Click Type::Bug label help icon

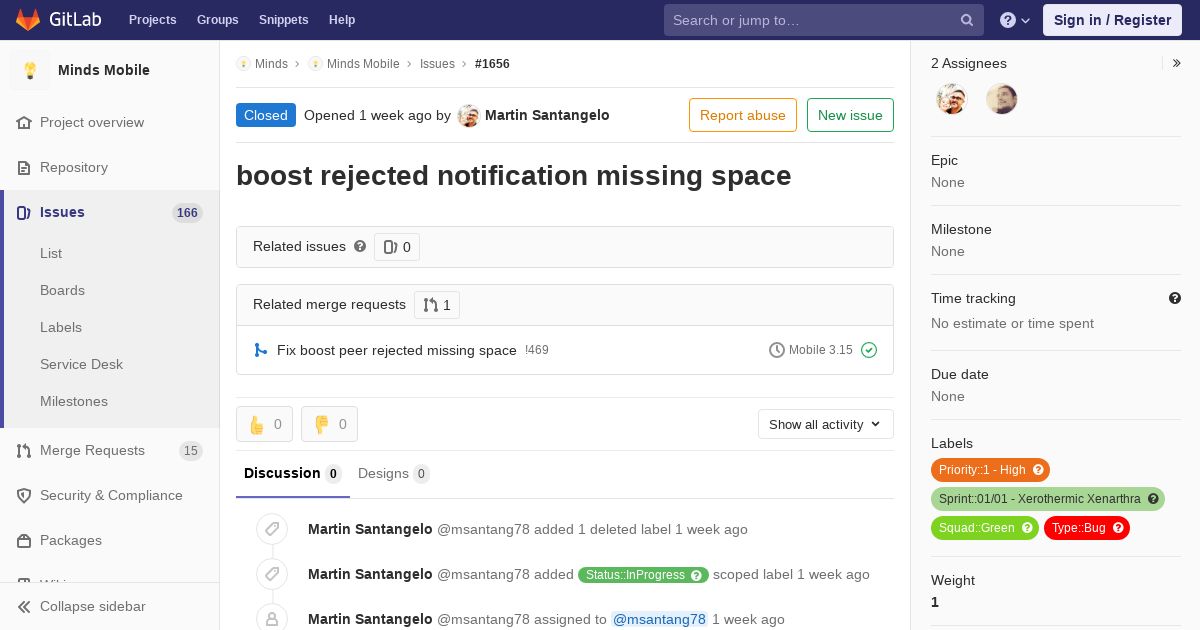1119,528
